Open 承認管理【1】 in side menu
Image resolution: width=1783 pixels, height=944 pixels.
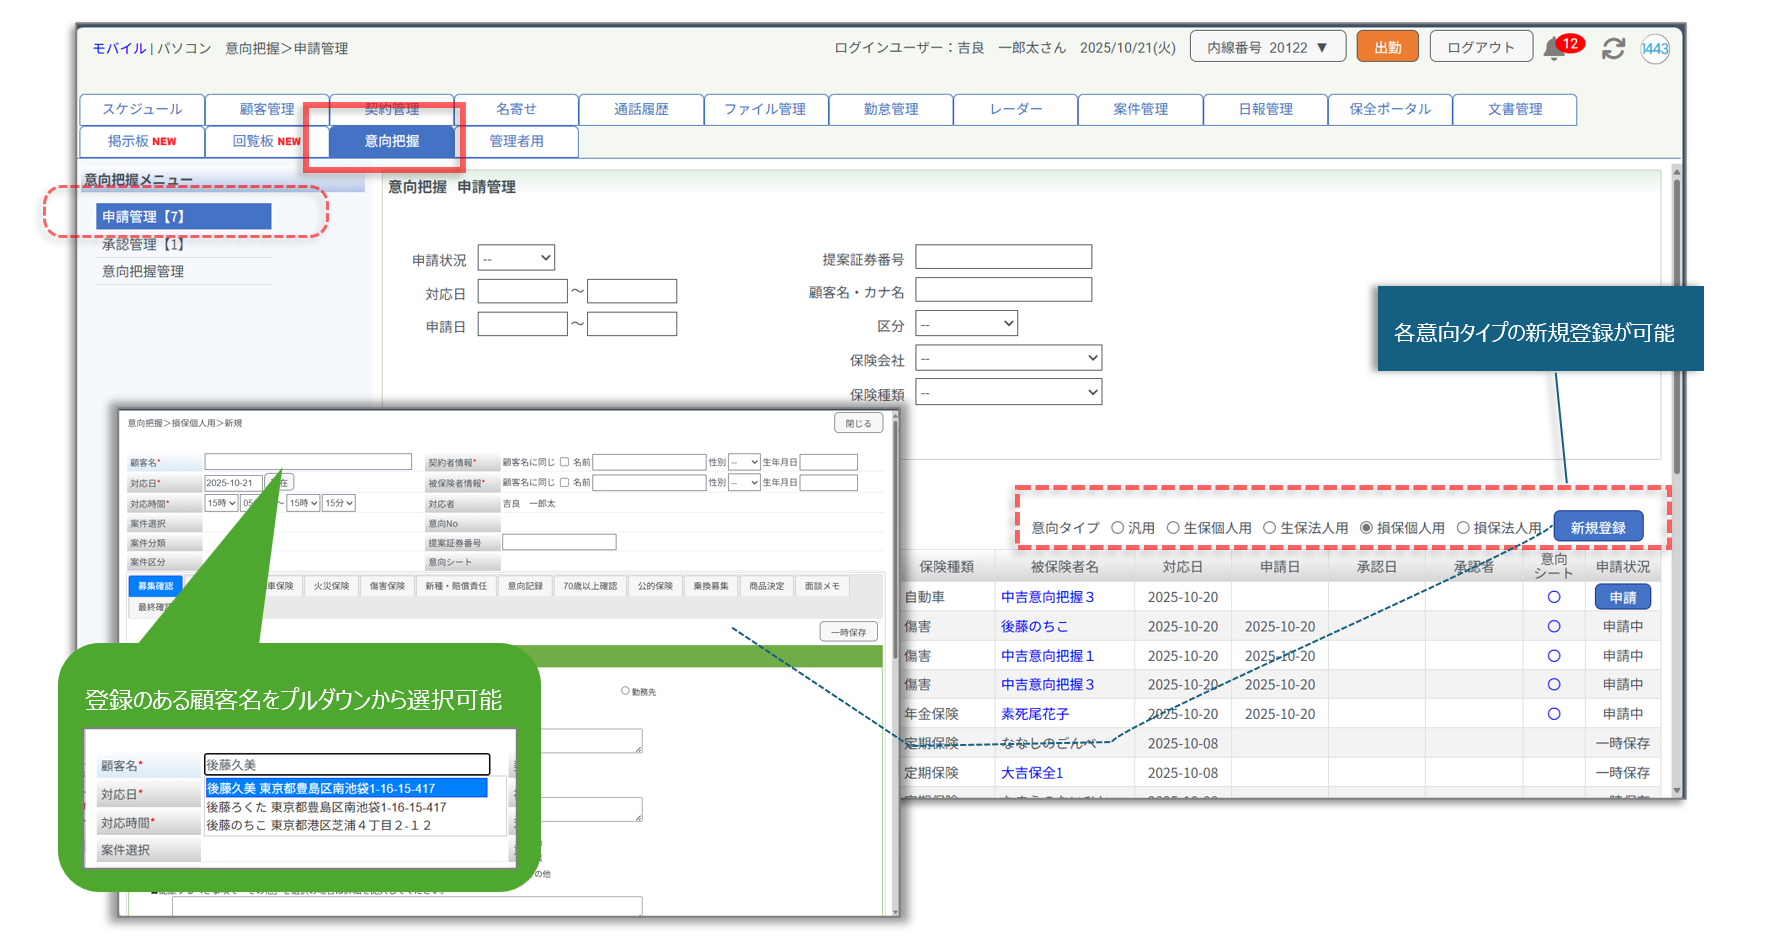point(143,244)
